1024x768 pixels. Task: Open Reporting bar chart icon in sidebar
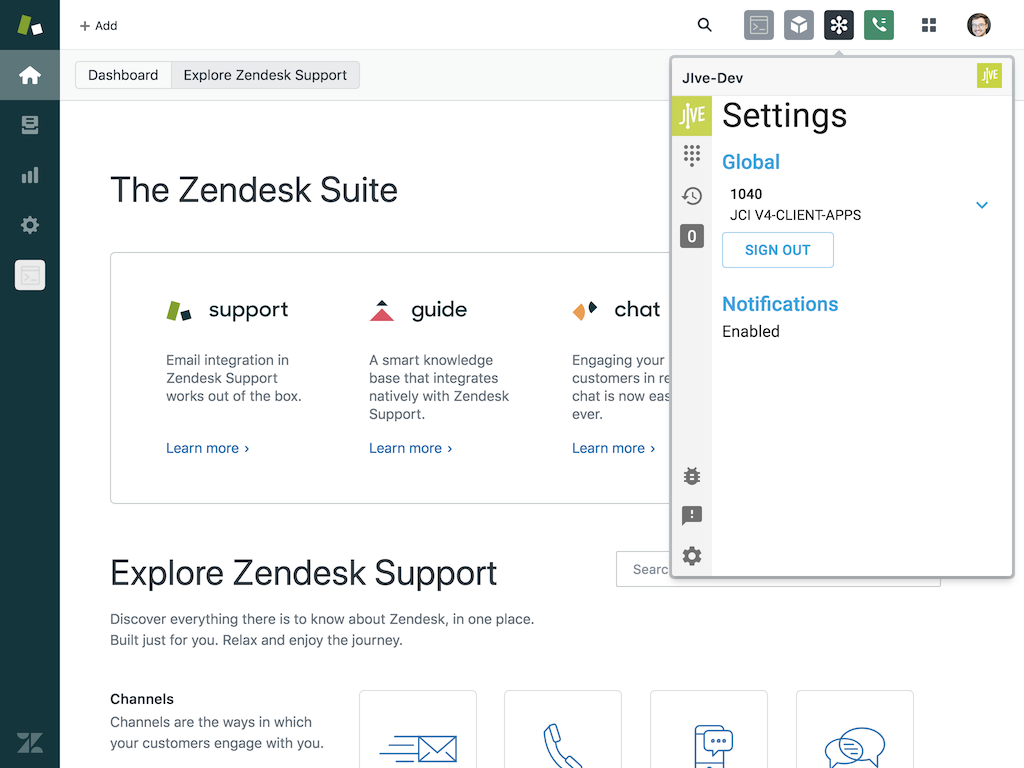[30, 175]
